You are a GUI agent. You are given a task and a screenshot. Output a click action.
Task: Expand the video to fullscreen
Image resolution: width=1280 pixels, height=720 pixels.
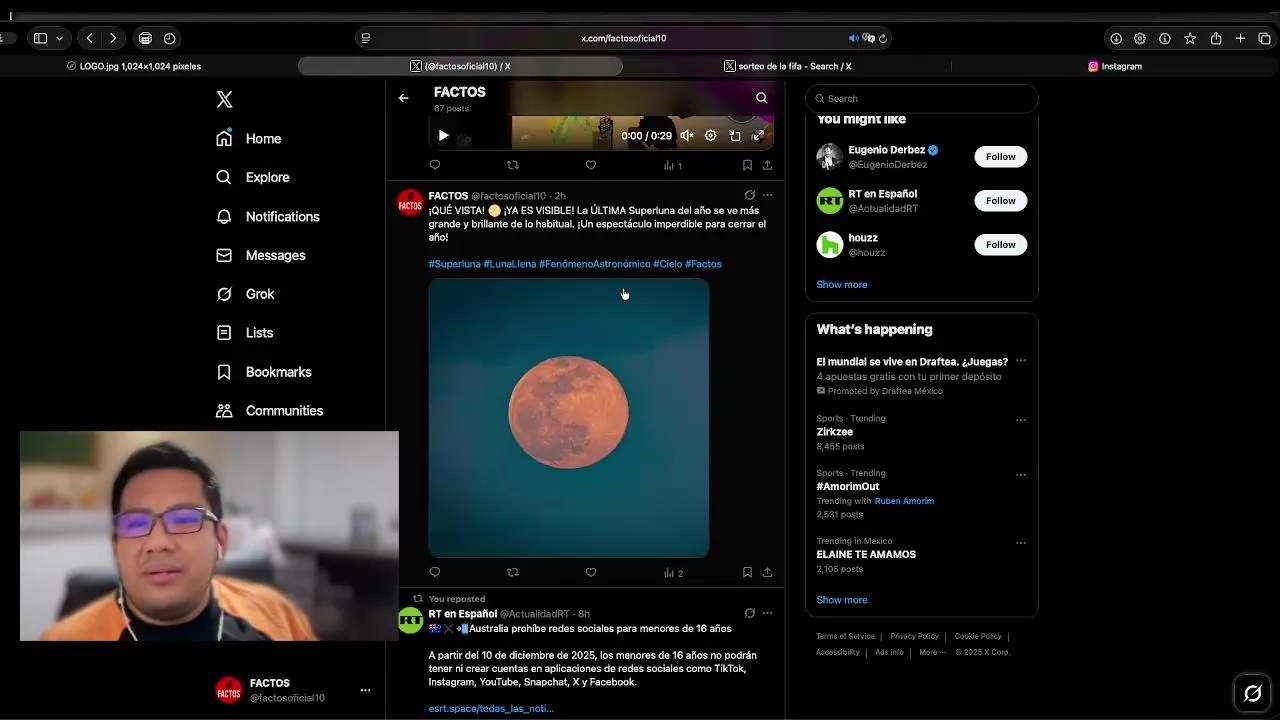tap(758, 136)
